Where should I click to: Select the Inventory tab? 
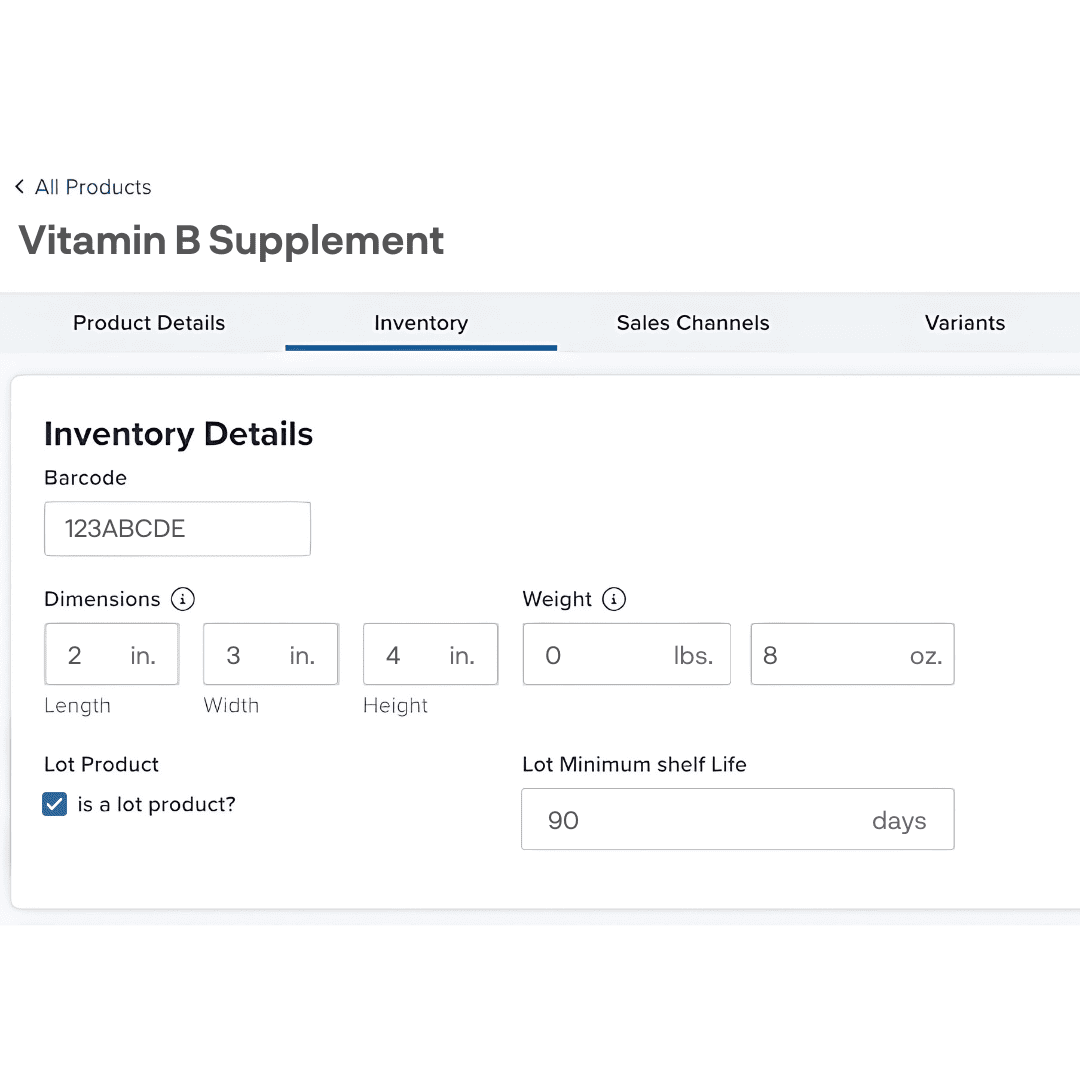click(421, 323)
